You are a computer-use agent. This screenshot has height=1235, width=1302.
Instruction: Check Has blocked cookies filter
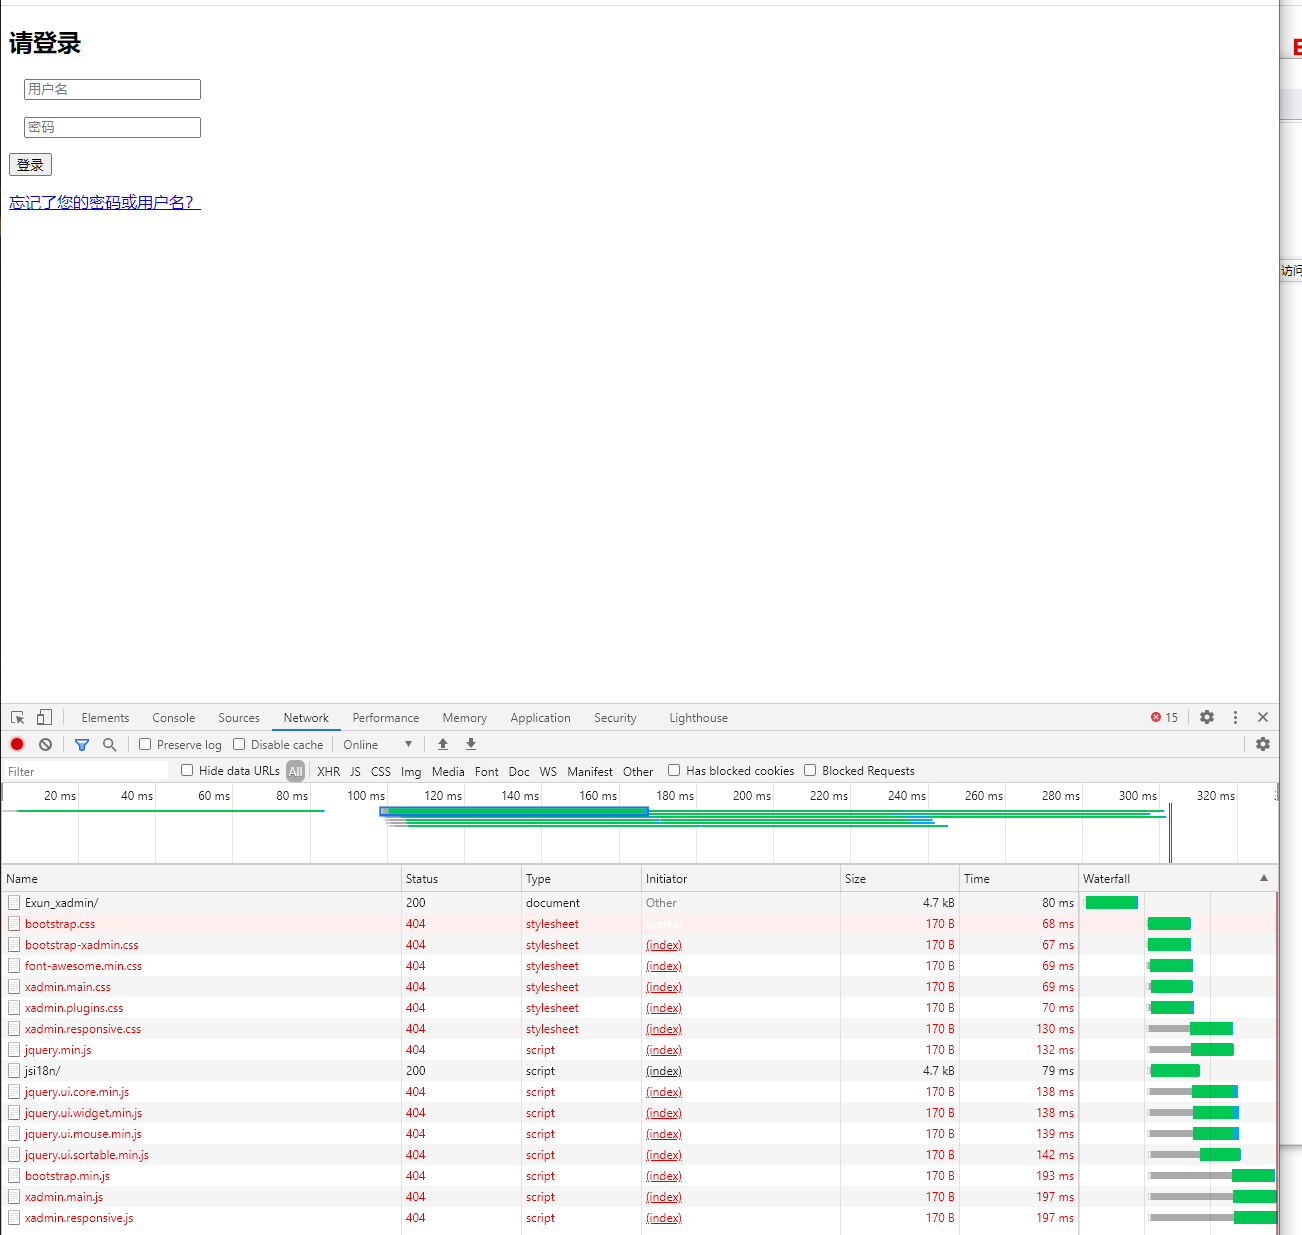point(674,770)
